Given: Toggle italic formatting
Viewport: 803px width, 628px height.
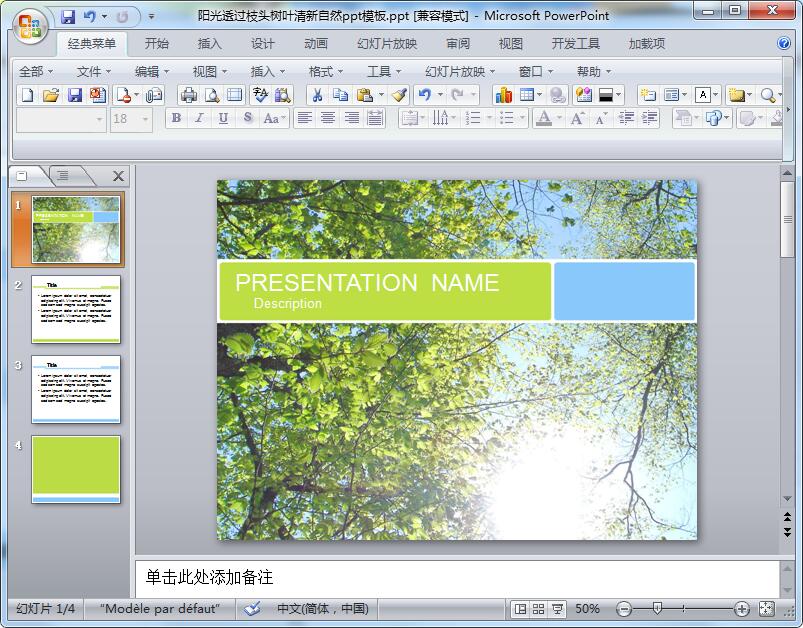Looking at the screenshot, I should pos(199,118).
